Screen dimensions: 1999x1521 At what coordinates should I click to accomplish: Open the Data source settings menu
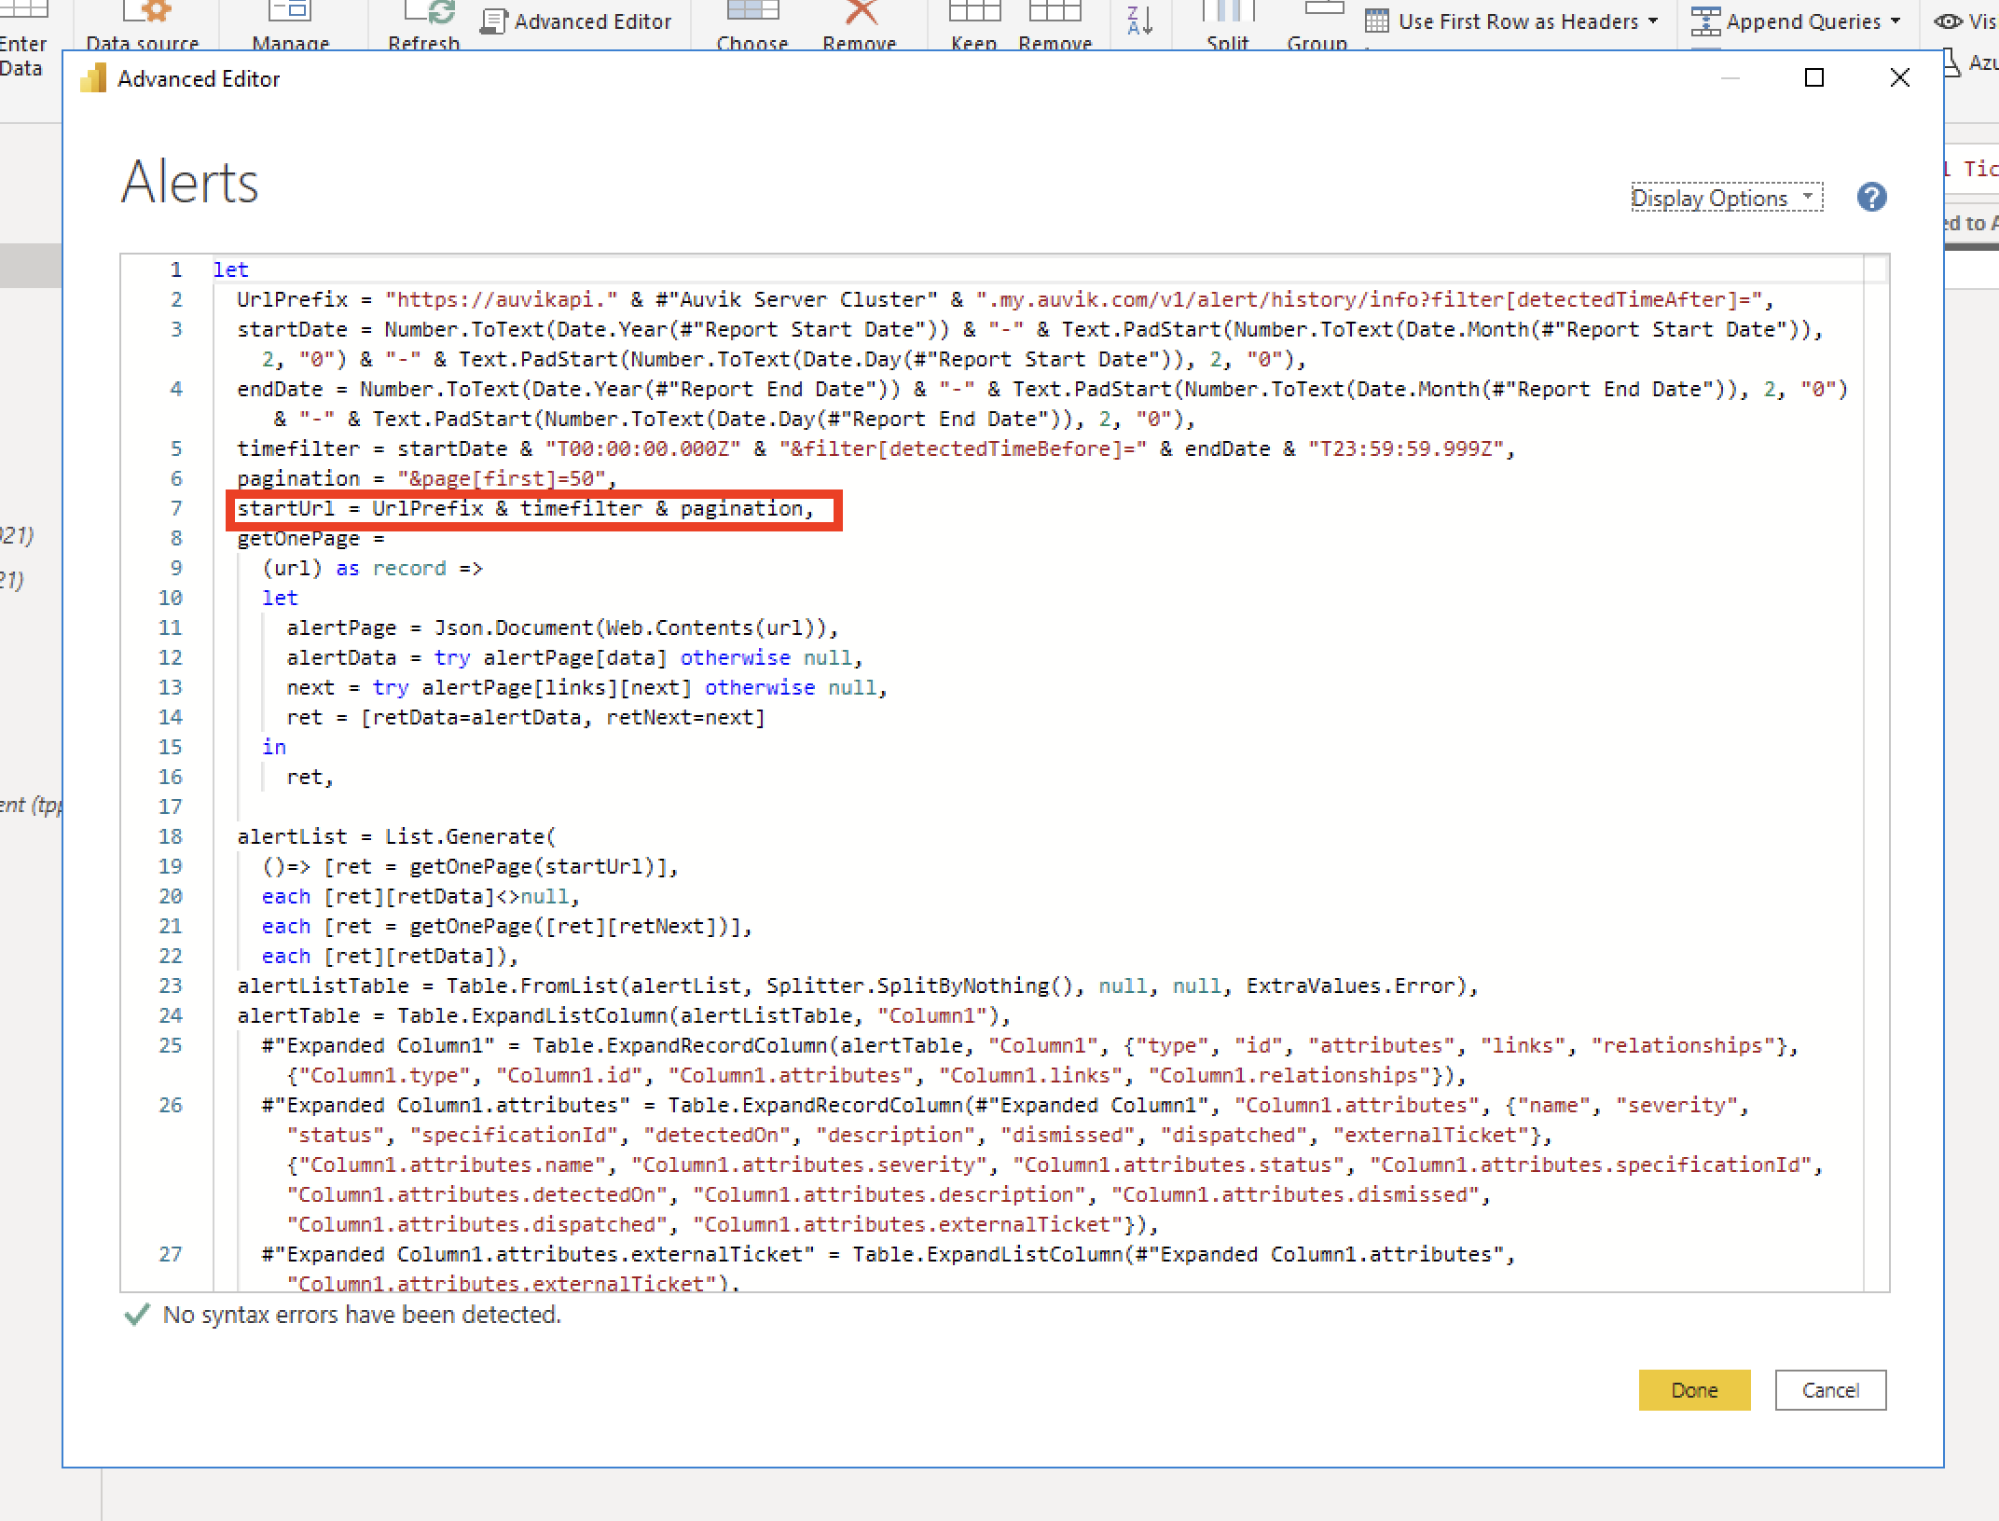(143, 25)
